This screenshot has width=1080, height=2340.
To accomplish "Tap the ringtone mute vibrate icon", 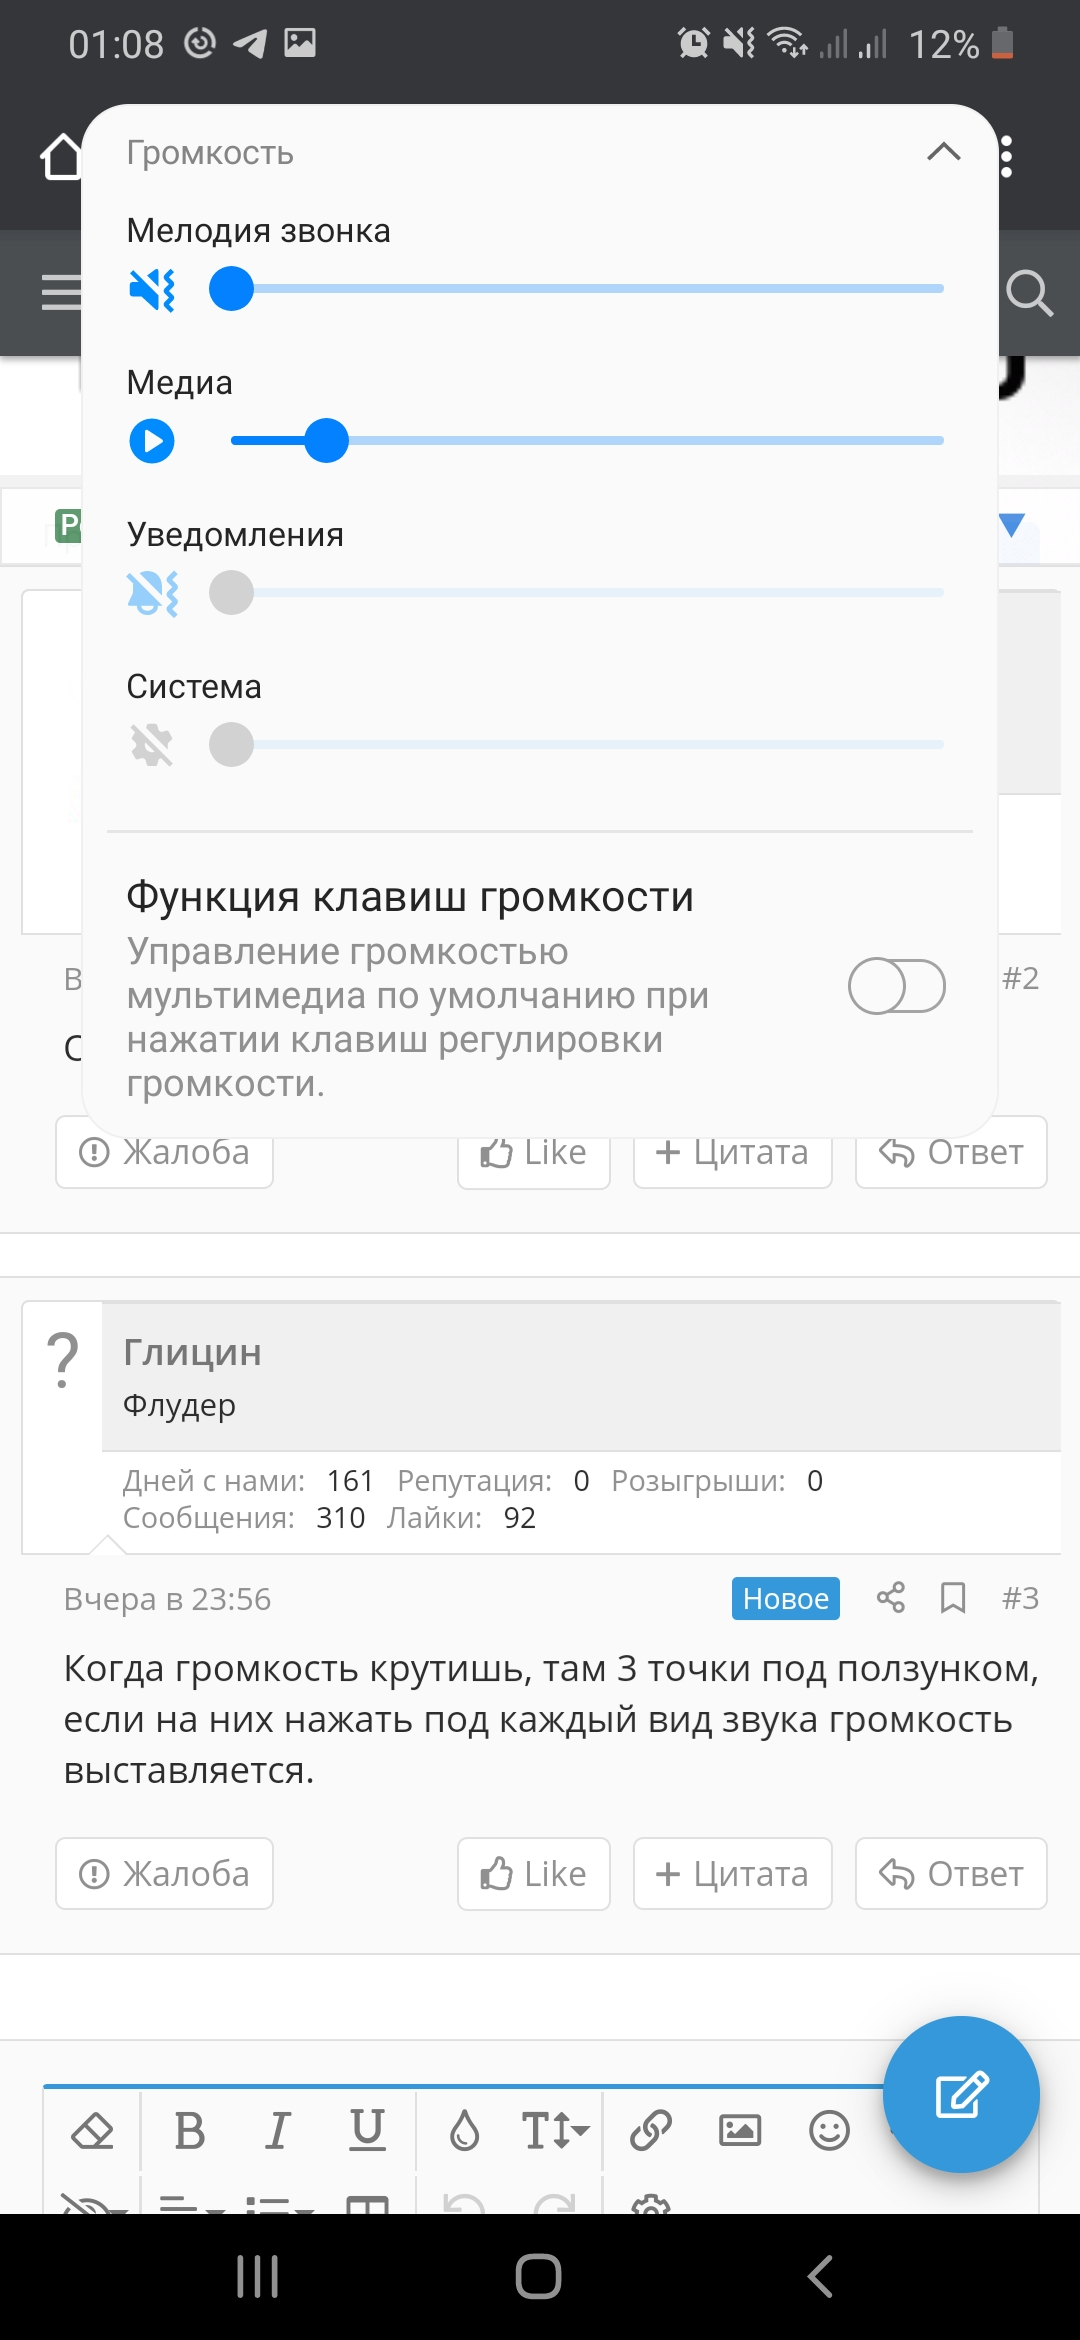I will (x=152, y=290).
